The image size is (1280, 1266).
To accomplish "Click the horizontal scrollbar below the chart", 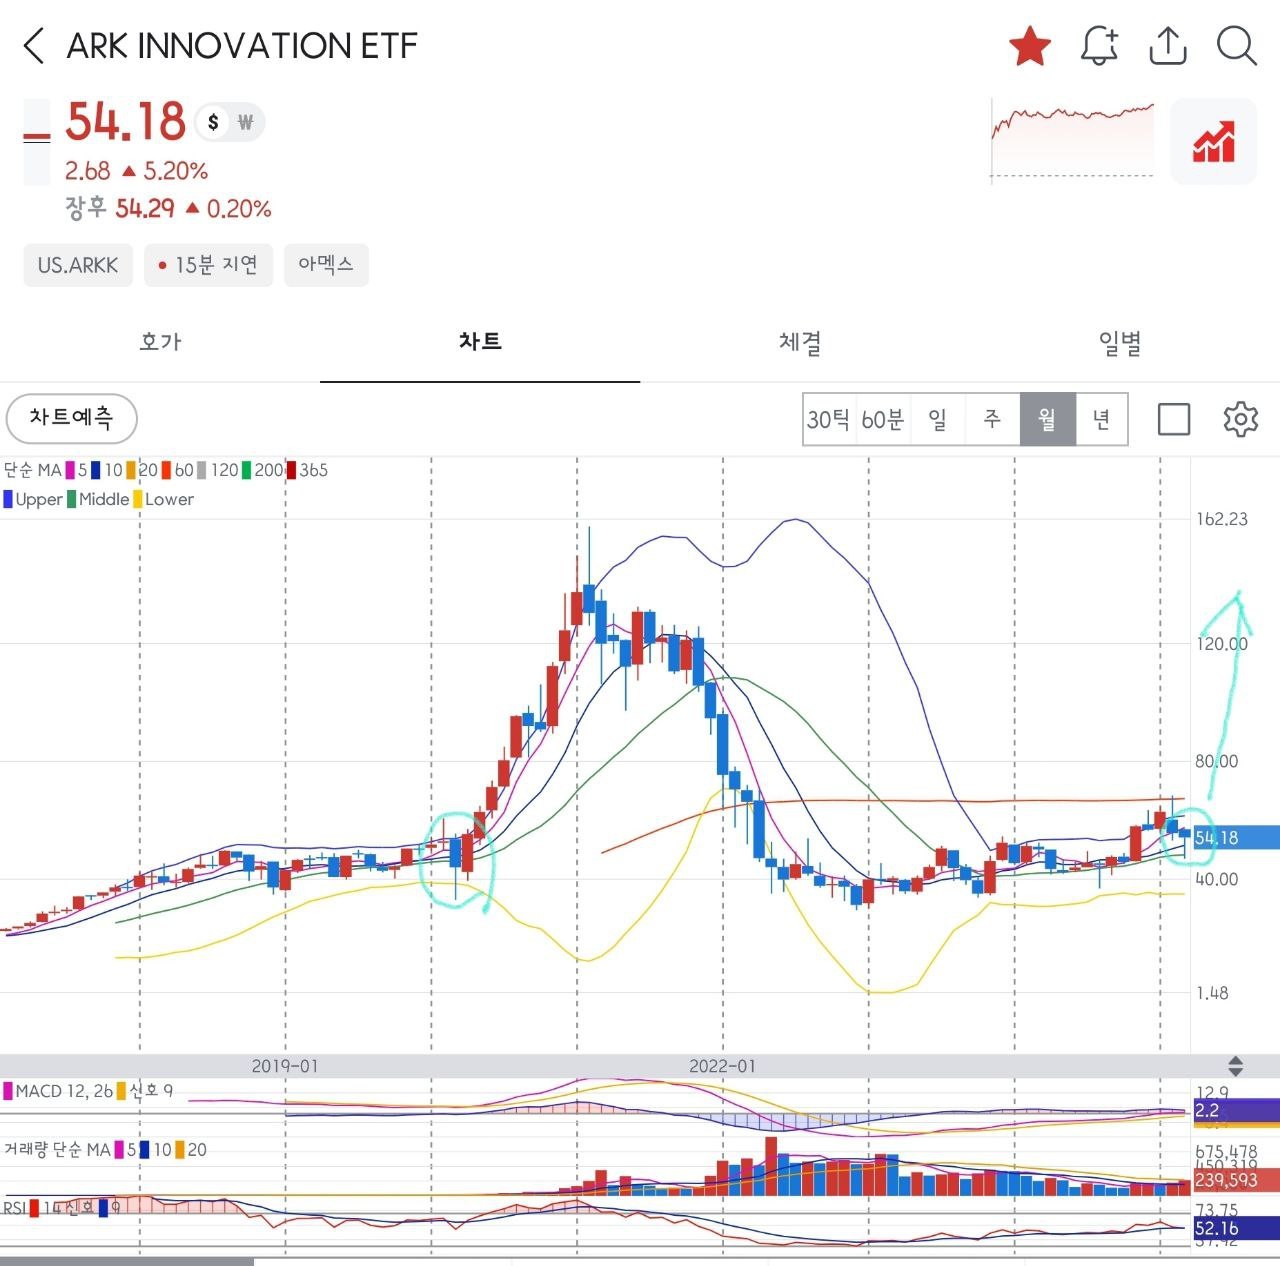I will pos(127,1262).
